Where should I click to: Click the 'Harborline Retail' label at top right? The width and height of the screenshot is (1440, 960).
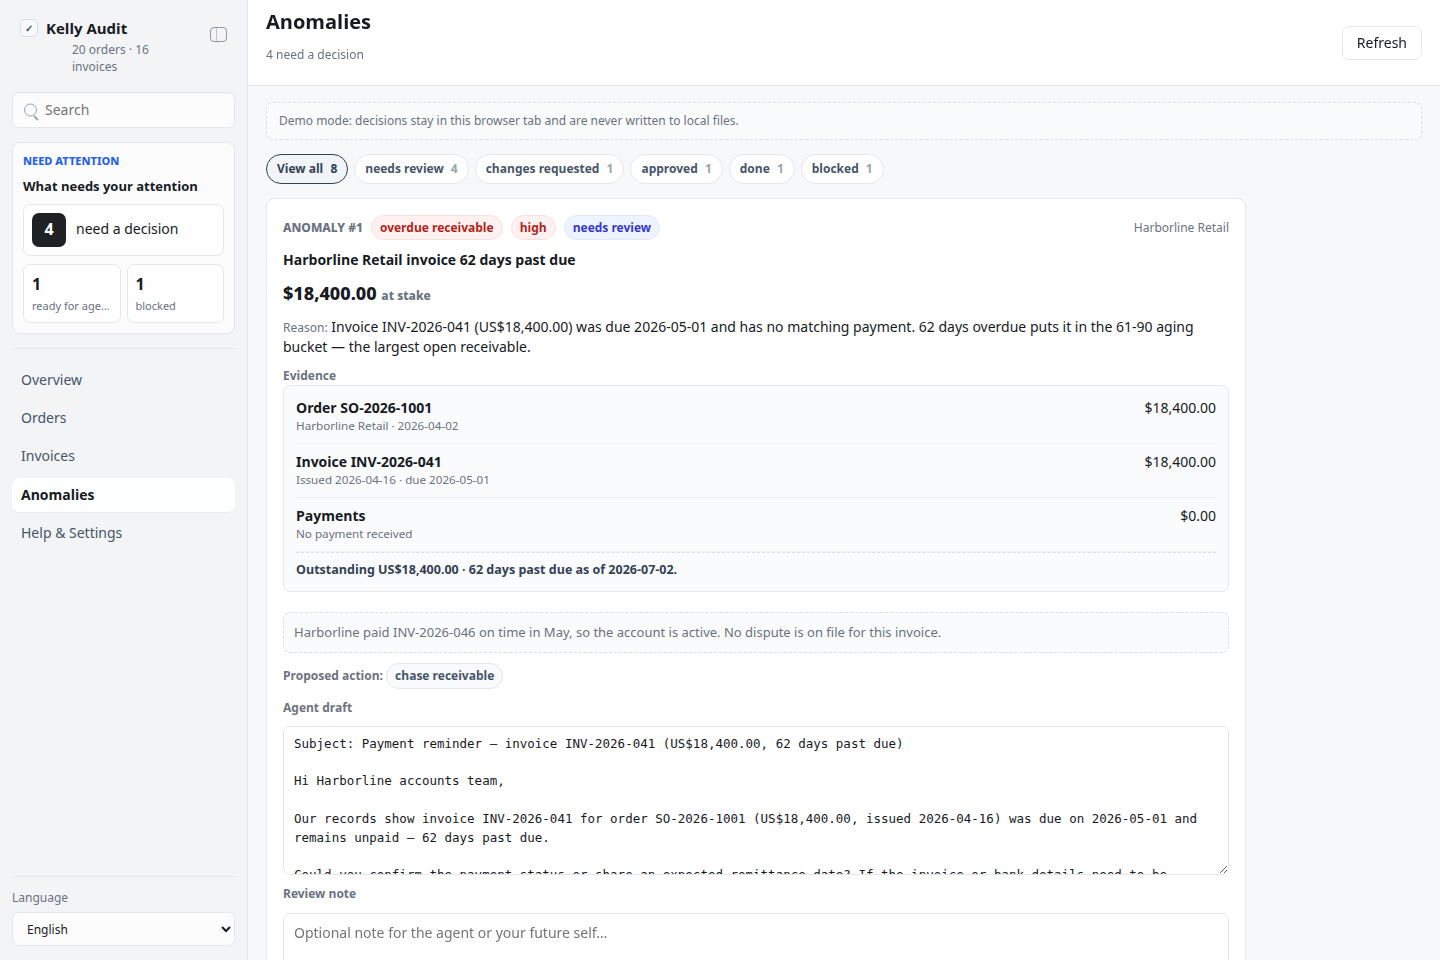1181,228
